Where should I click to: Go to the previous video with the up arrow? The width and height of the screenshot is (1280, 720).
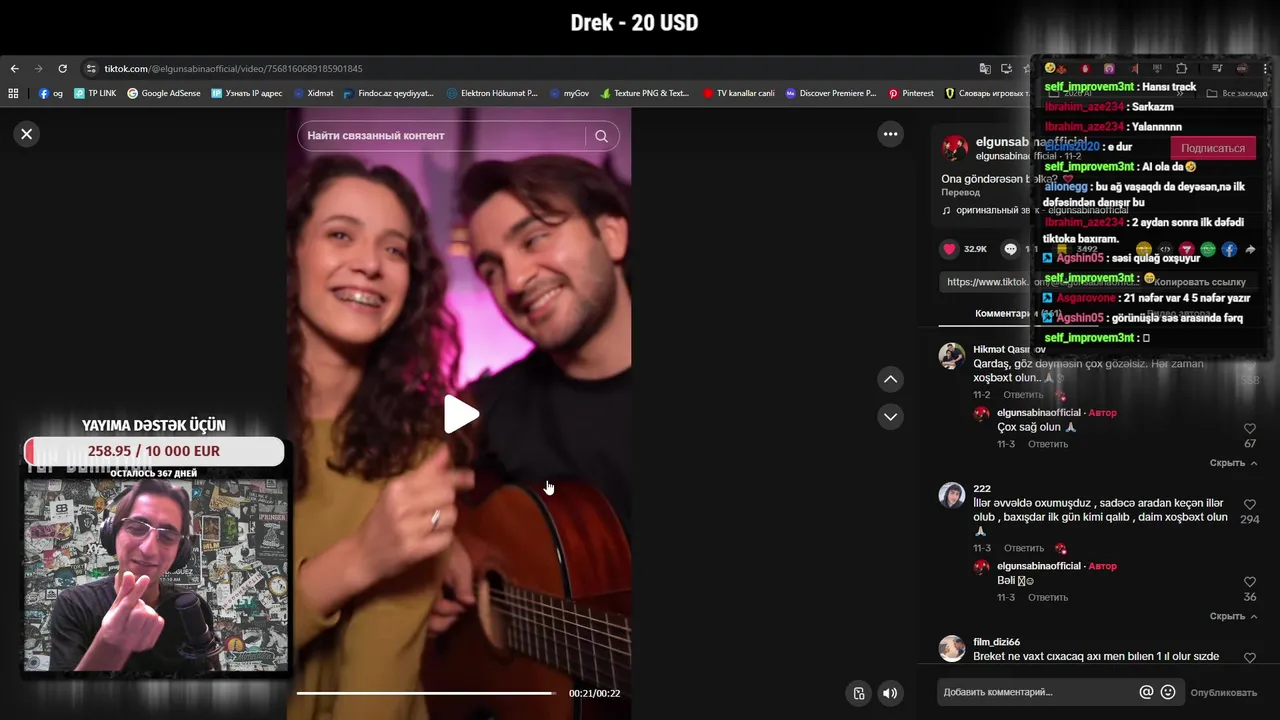click(890, 379)
